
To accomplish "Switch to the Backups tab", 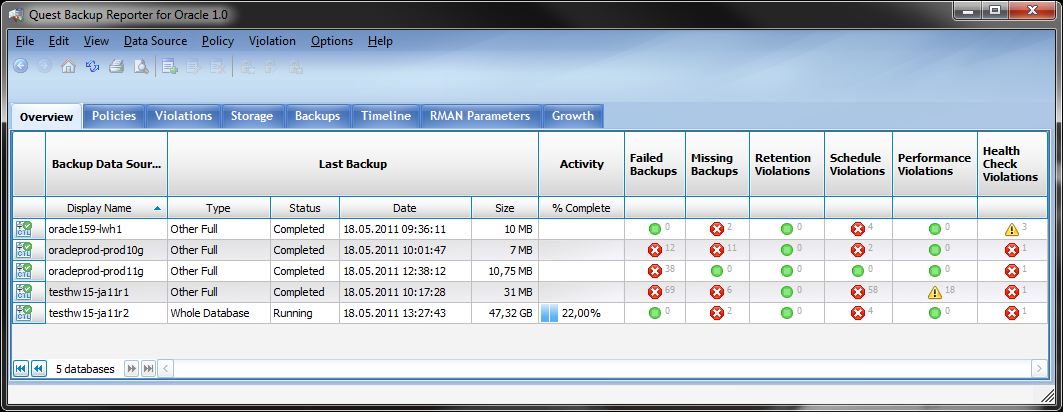I will point(317,116).
